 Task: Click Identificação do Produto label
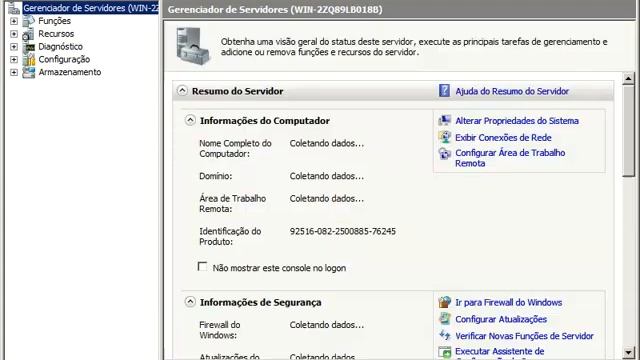tap(230, 236)
